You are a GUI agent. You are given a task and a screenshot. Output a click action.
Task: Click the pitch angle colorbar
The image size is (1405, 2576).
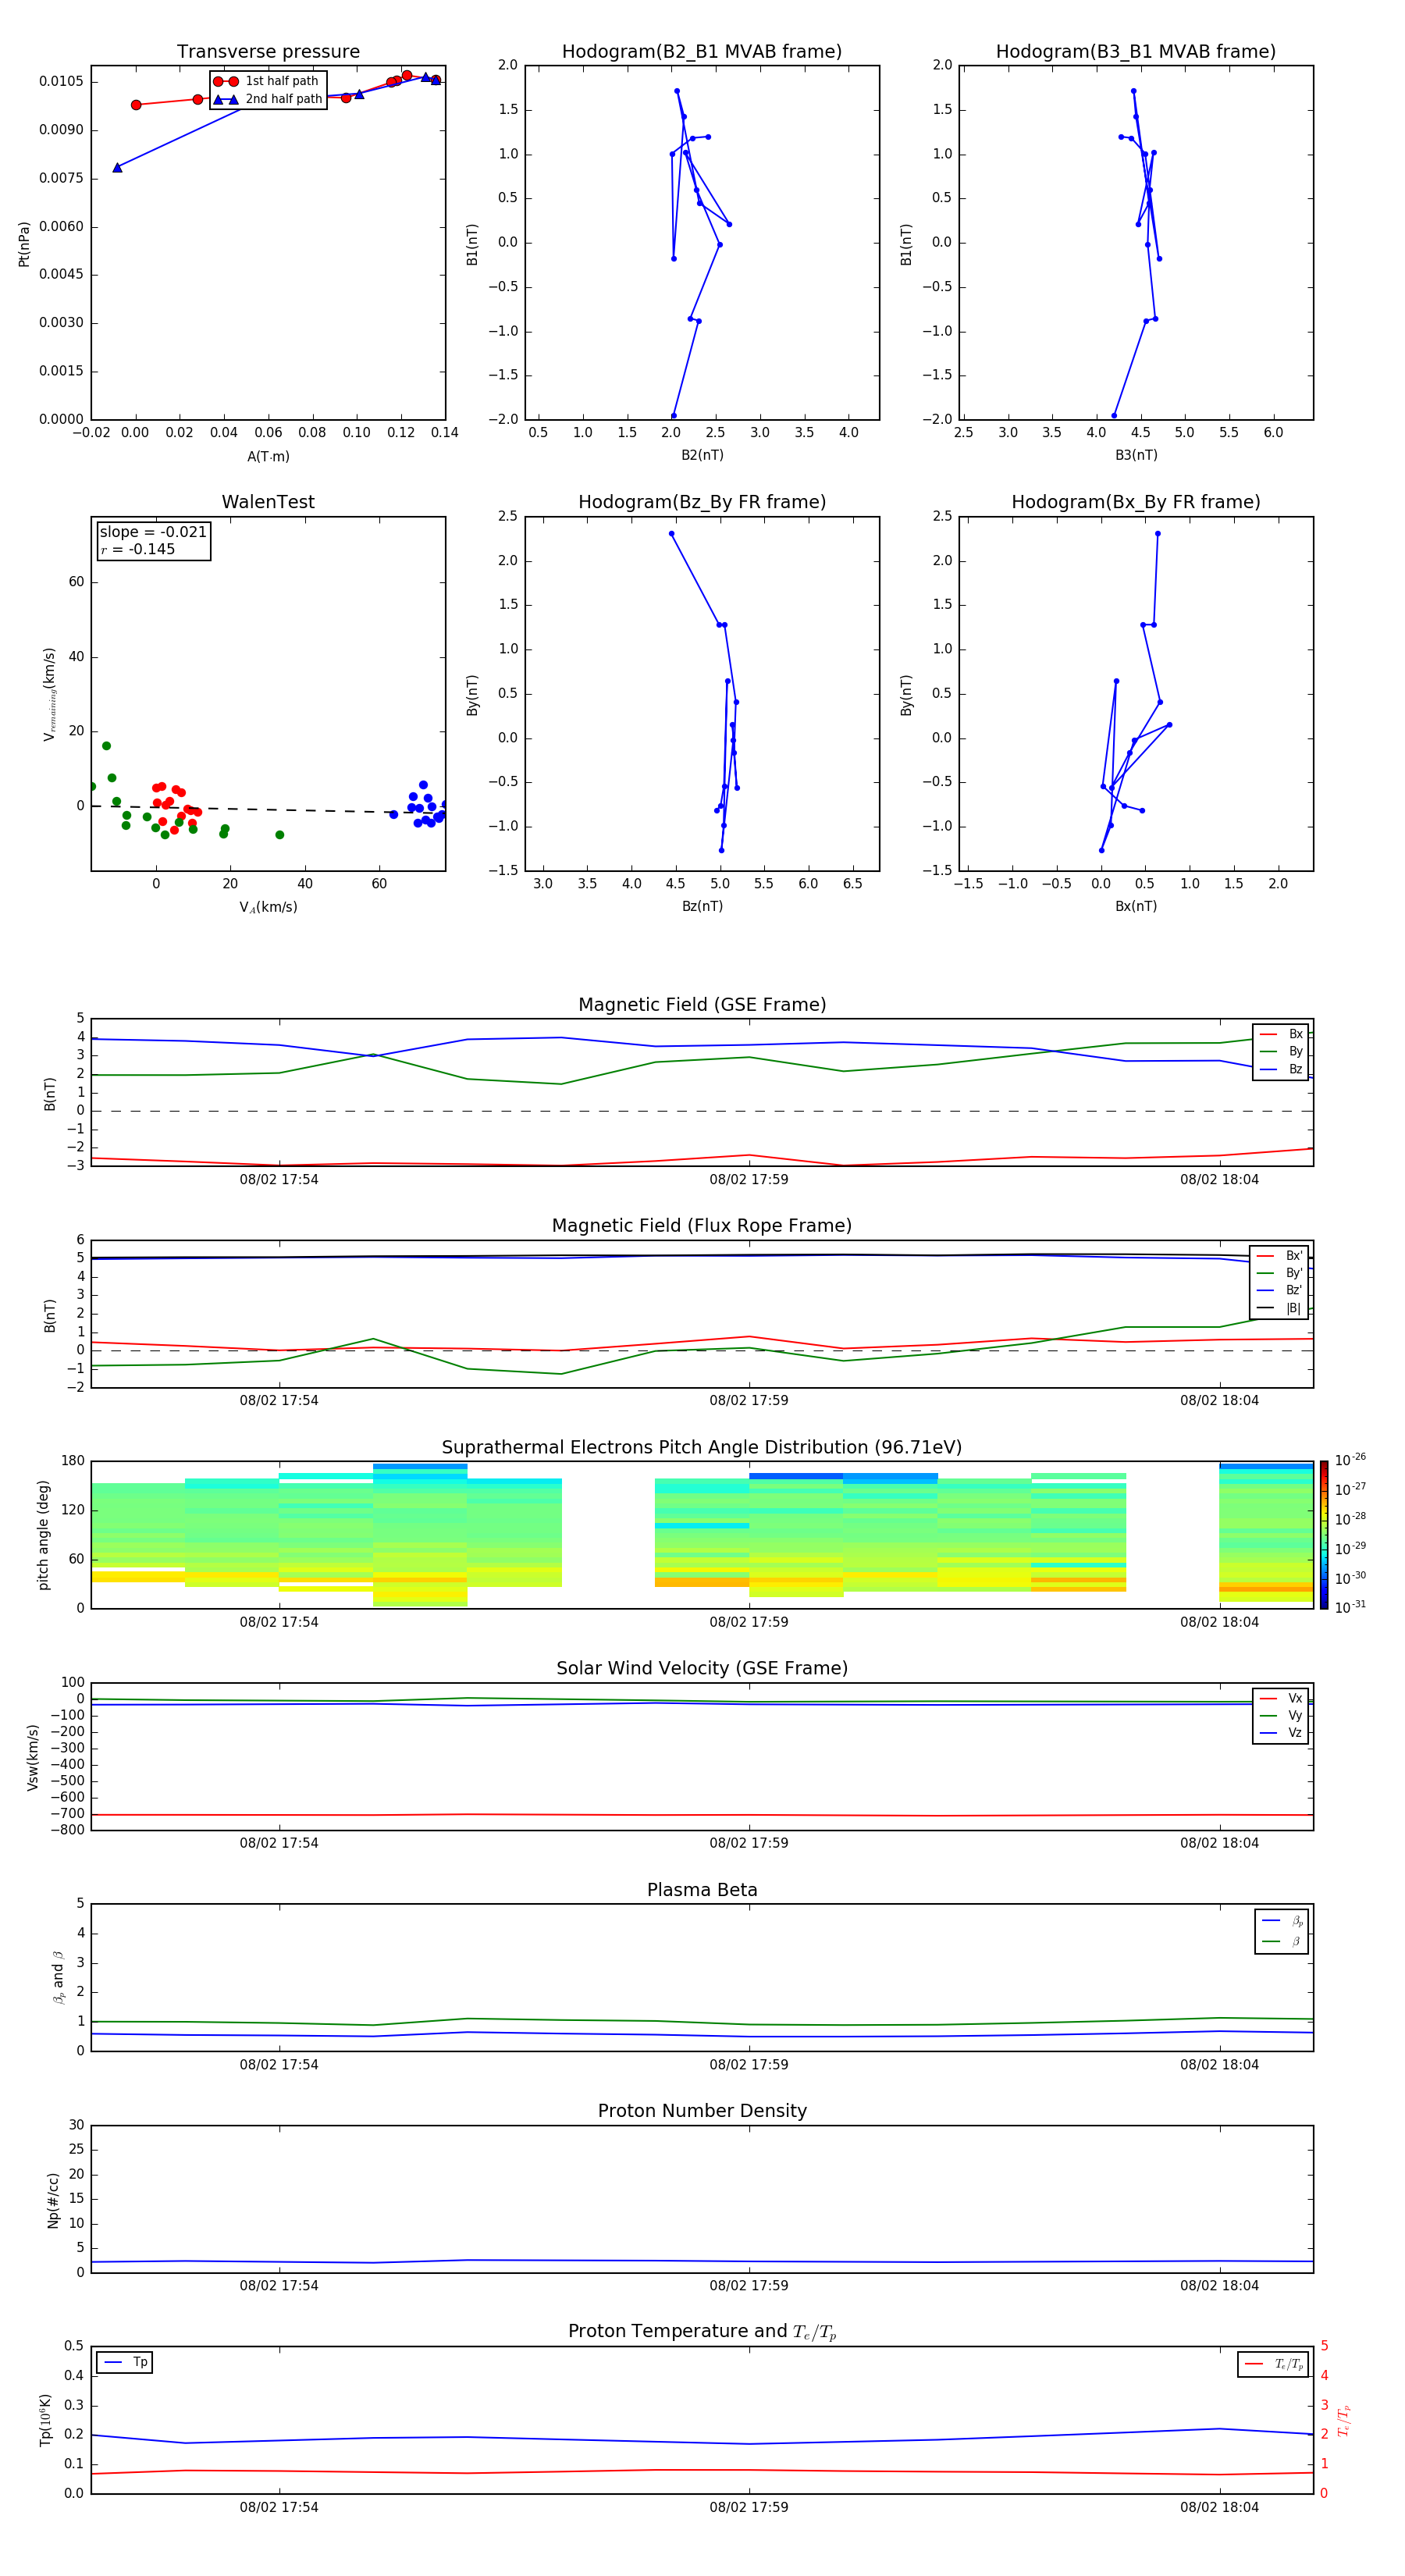1324,1536
